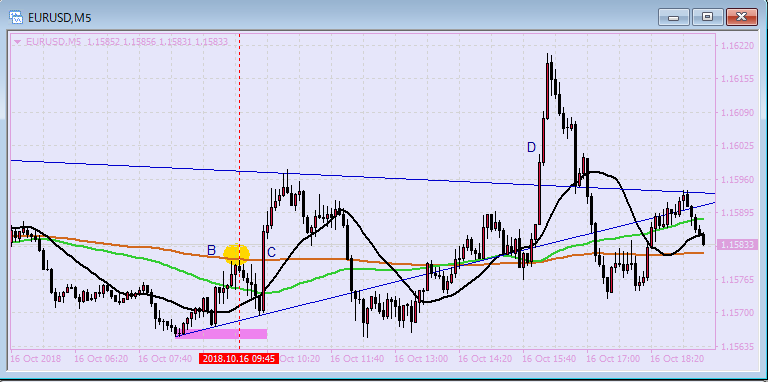This screenshot has width=768, height=382.
Task: Click the 'C' chart label
Action: coord(271,253)
